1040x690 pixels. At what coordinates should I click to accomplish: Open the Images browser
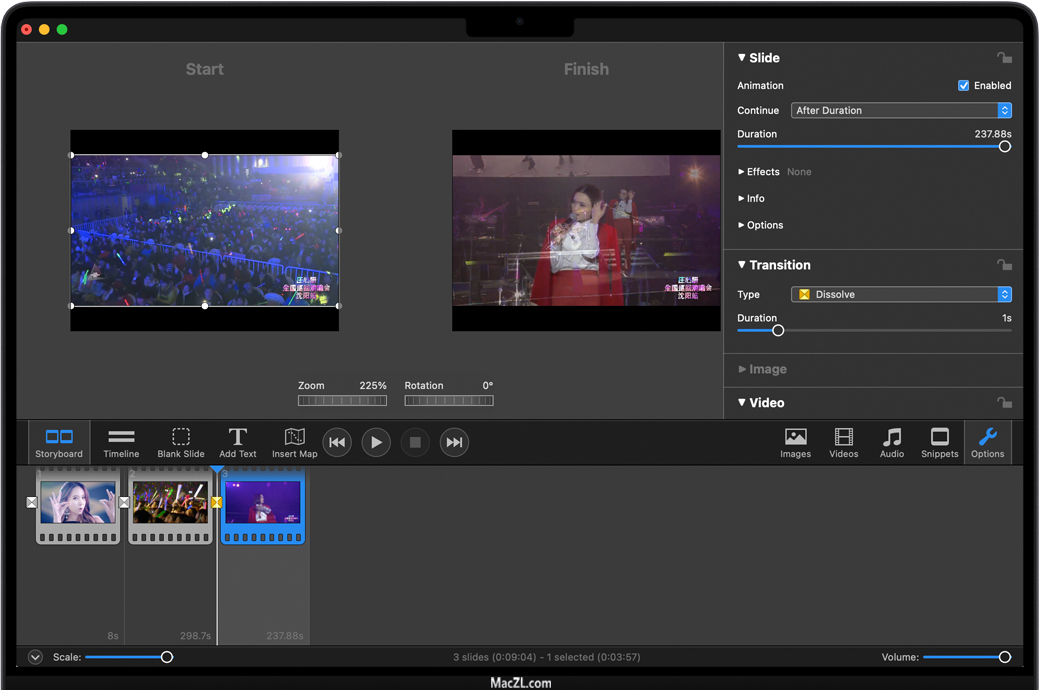[796, 442]
